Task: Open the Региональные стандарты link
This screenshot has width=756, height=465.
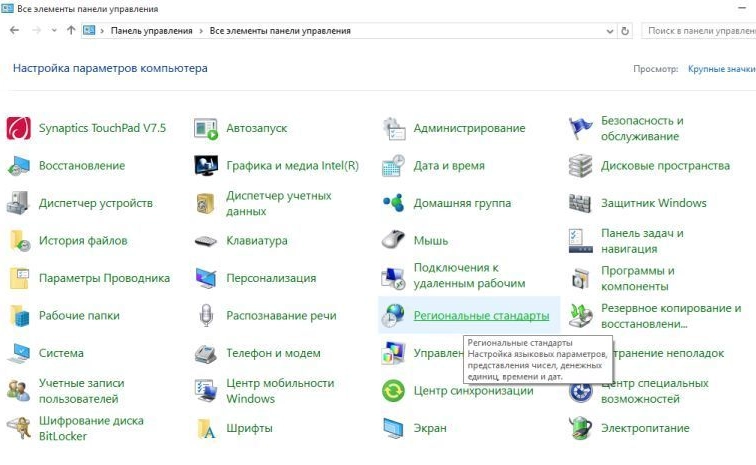Action: point(481,316)
